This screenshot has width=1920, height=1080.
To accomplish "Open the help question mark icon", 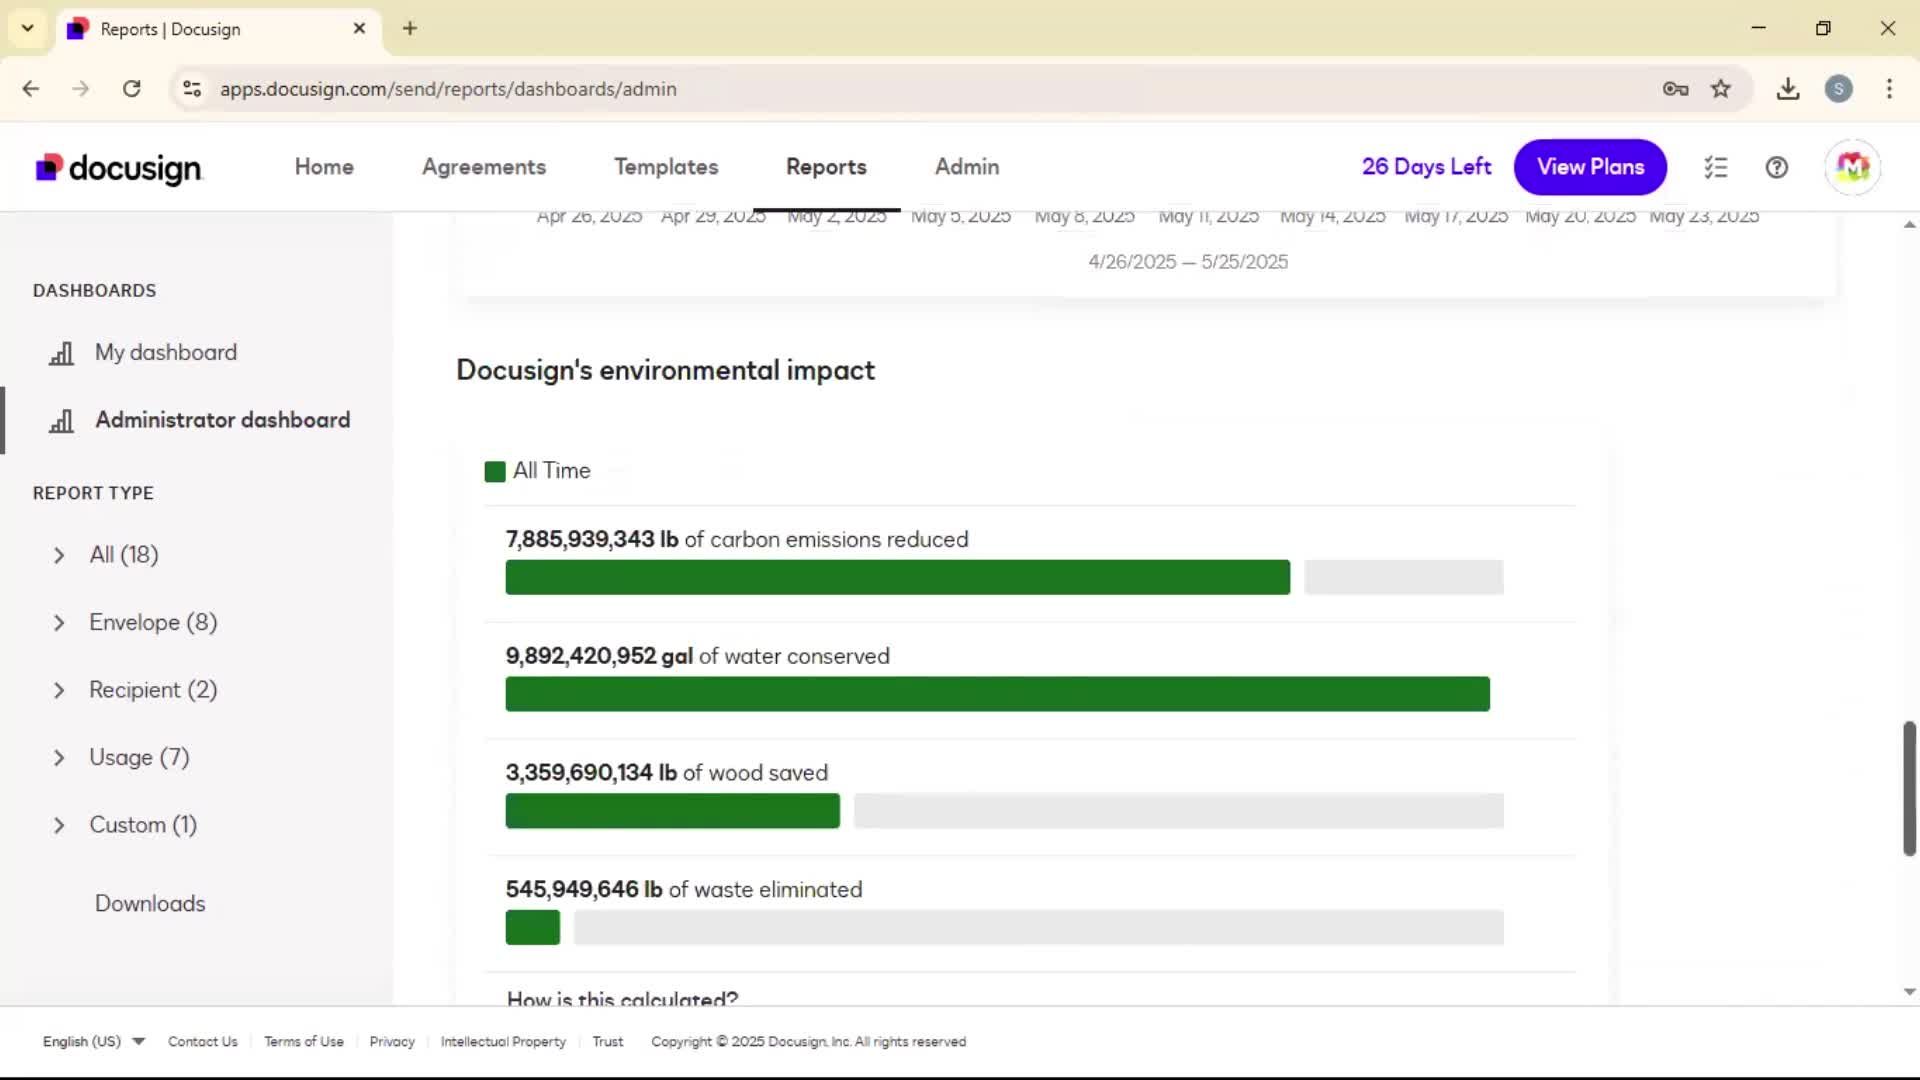I will point(1777,167).
